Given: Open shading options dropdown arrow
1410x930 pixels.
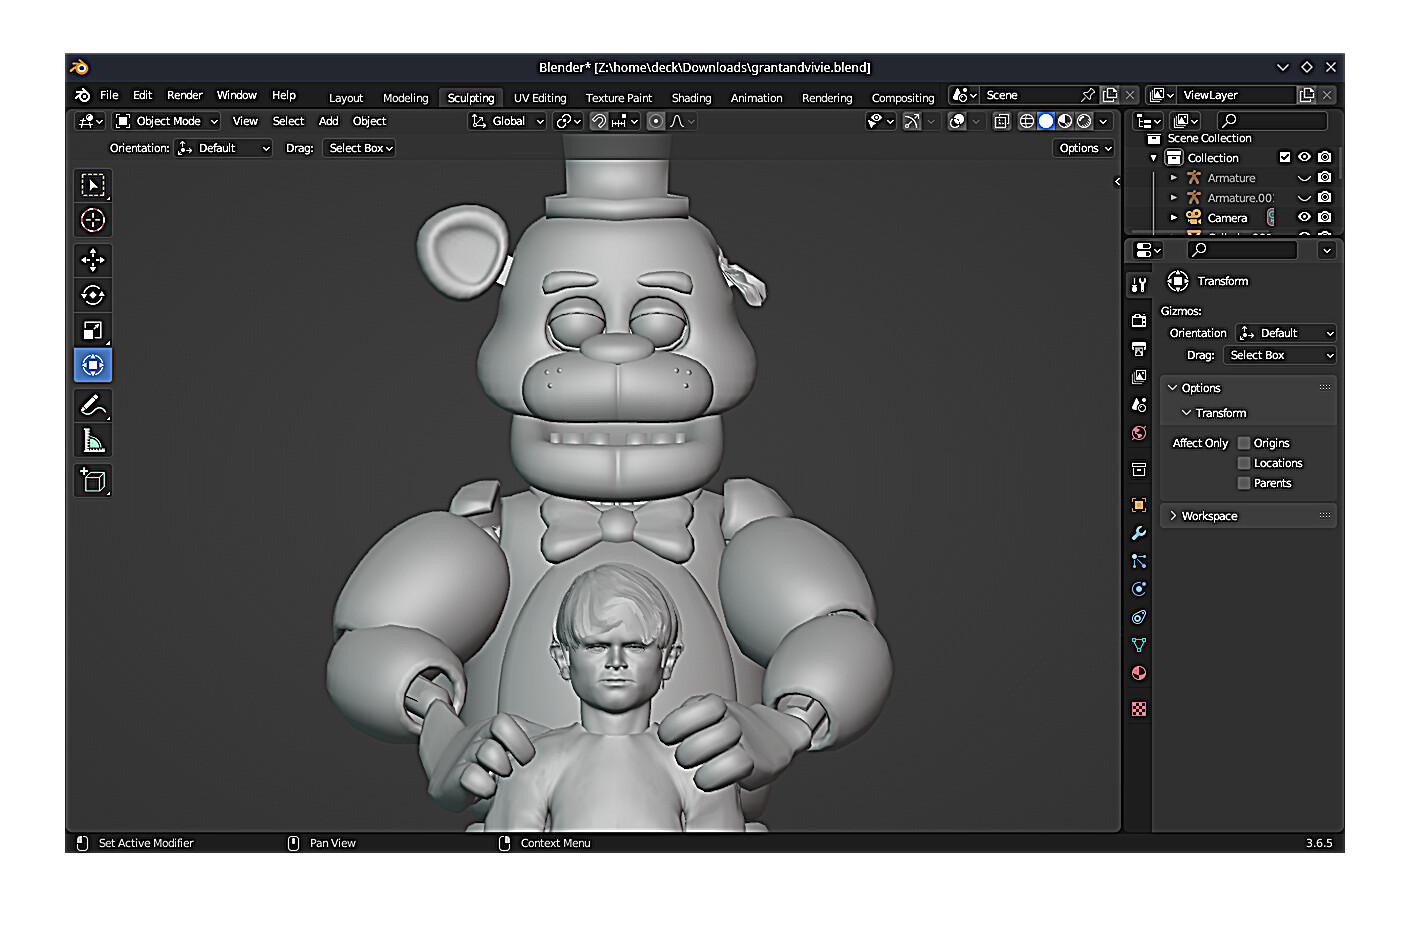Looking at the screenshot, I should [1104, 121].
